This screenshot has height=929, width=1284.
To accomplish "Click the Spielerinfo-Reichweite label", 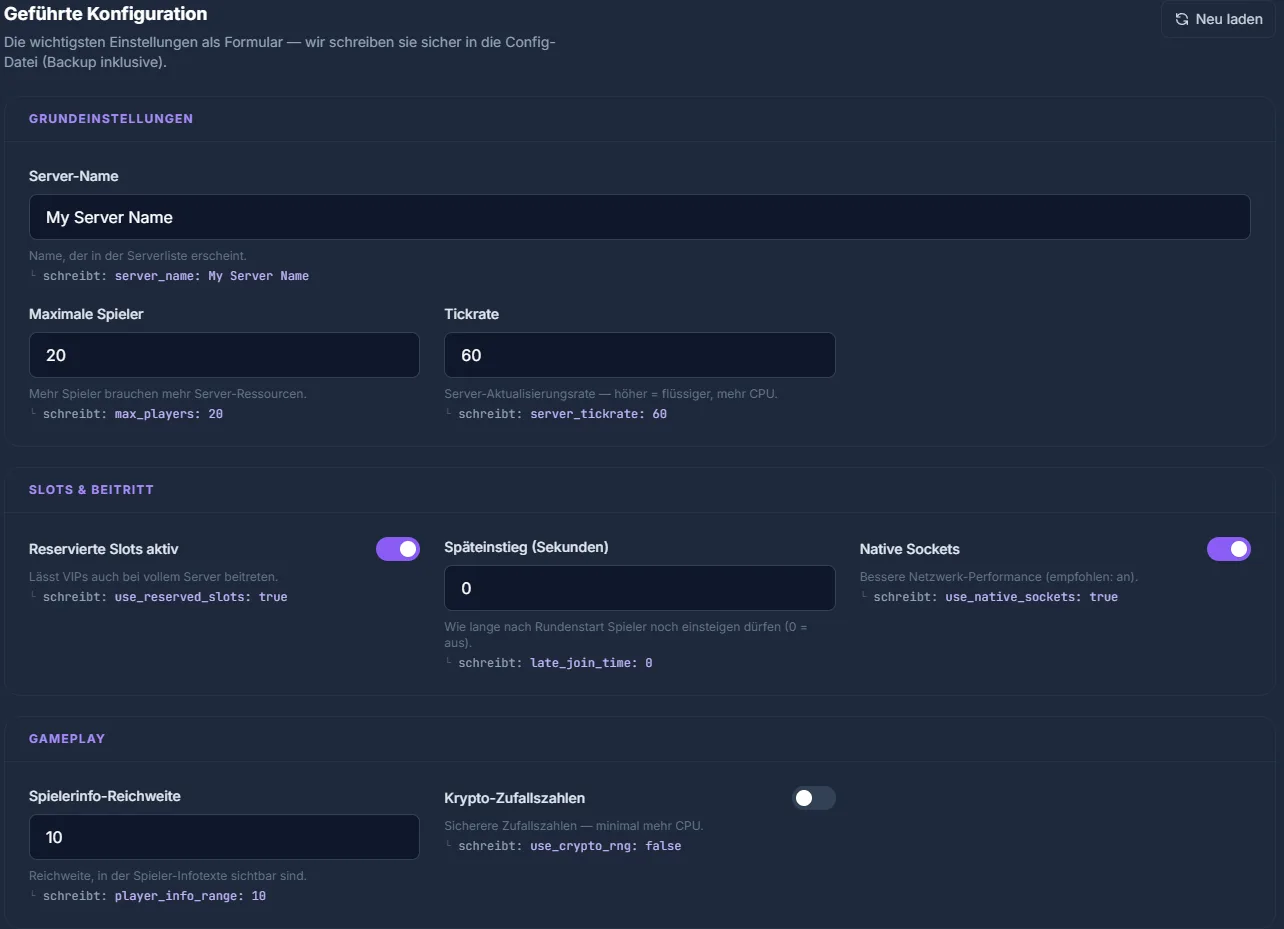I will (x=105, y=796).
